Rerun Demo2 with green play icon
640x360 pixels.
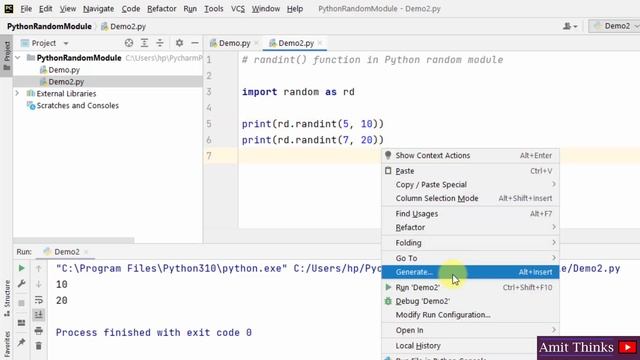point(22,268)
